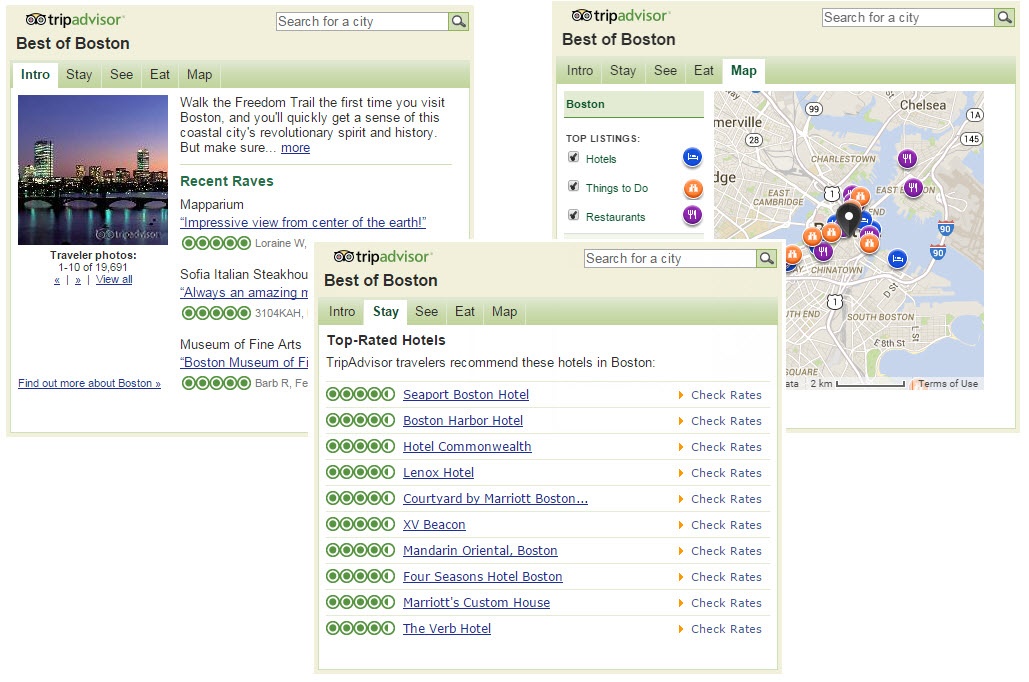Click the orange Things to Do legend icon

click(x=693, y=189)
